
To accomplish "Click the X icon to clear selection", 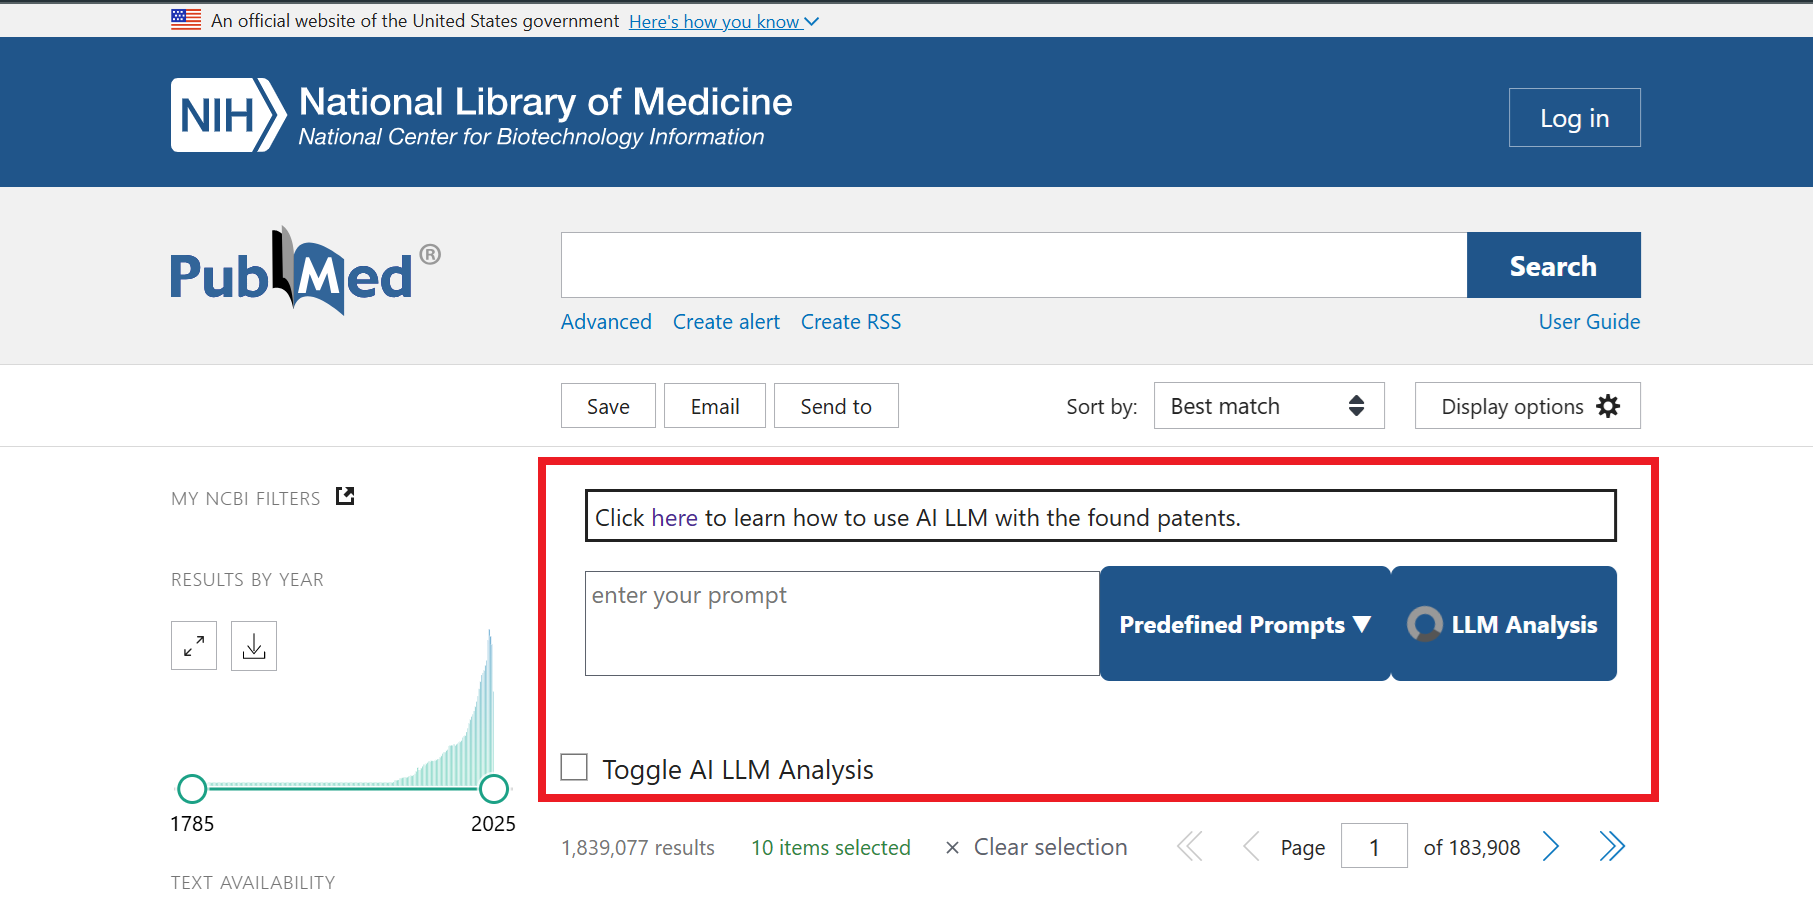I will click(x=952, y=848).
